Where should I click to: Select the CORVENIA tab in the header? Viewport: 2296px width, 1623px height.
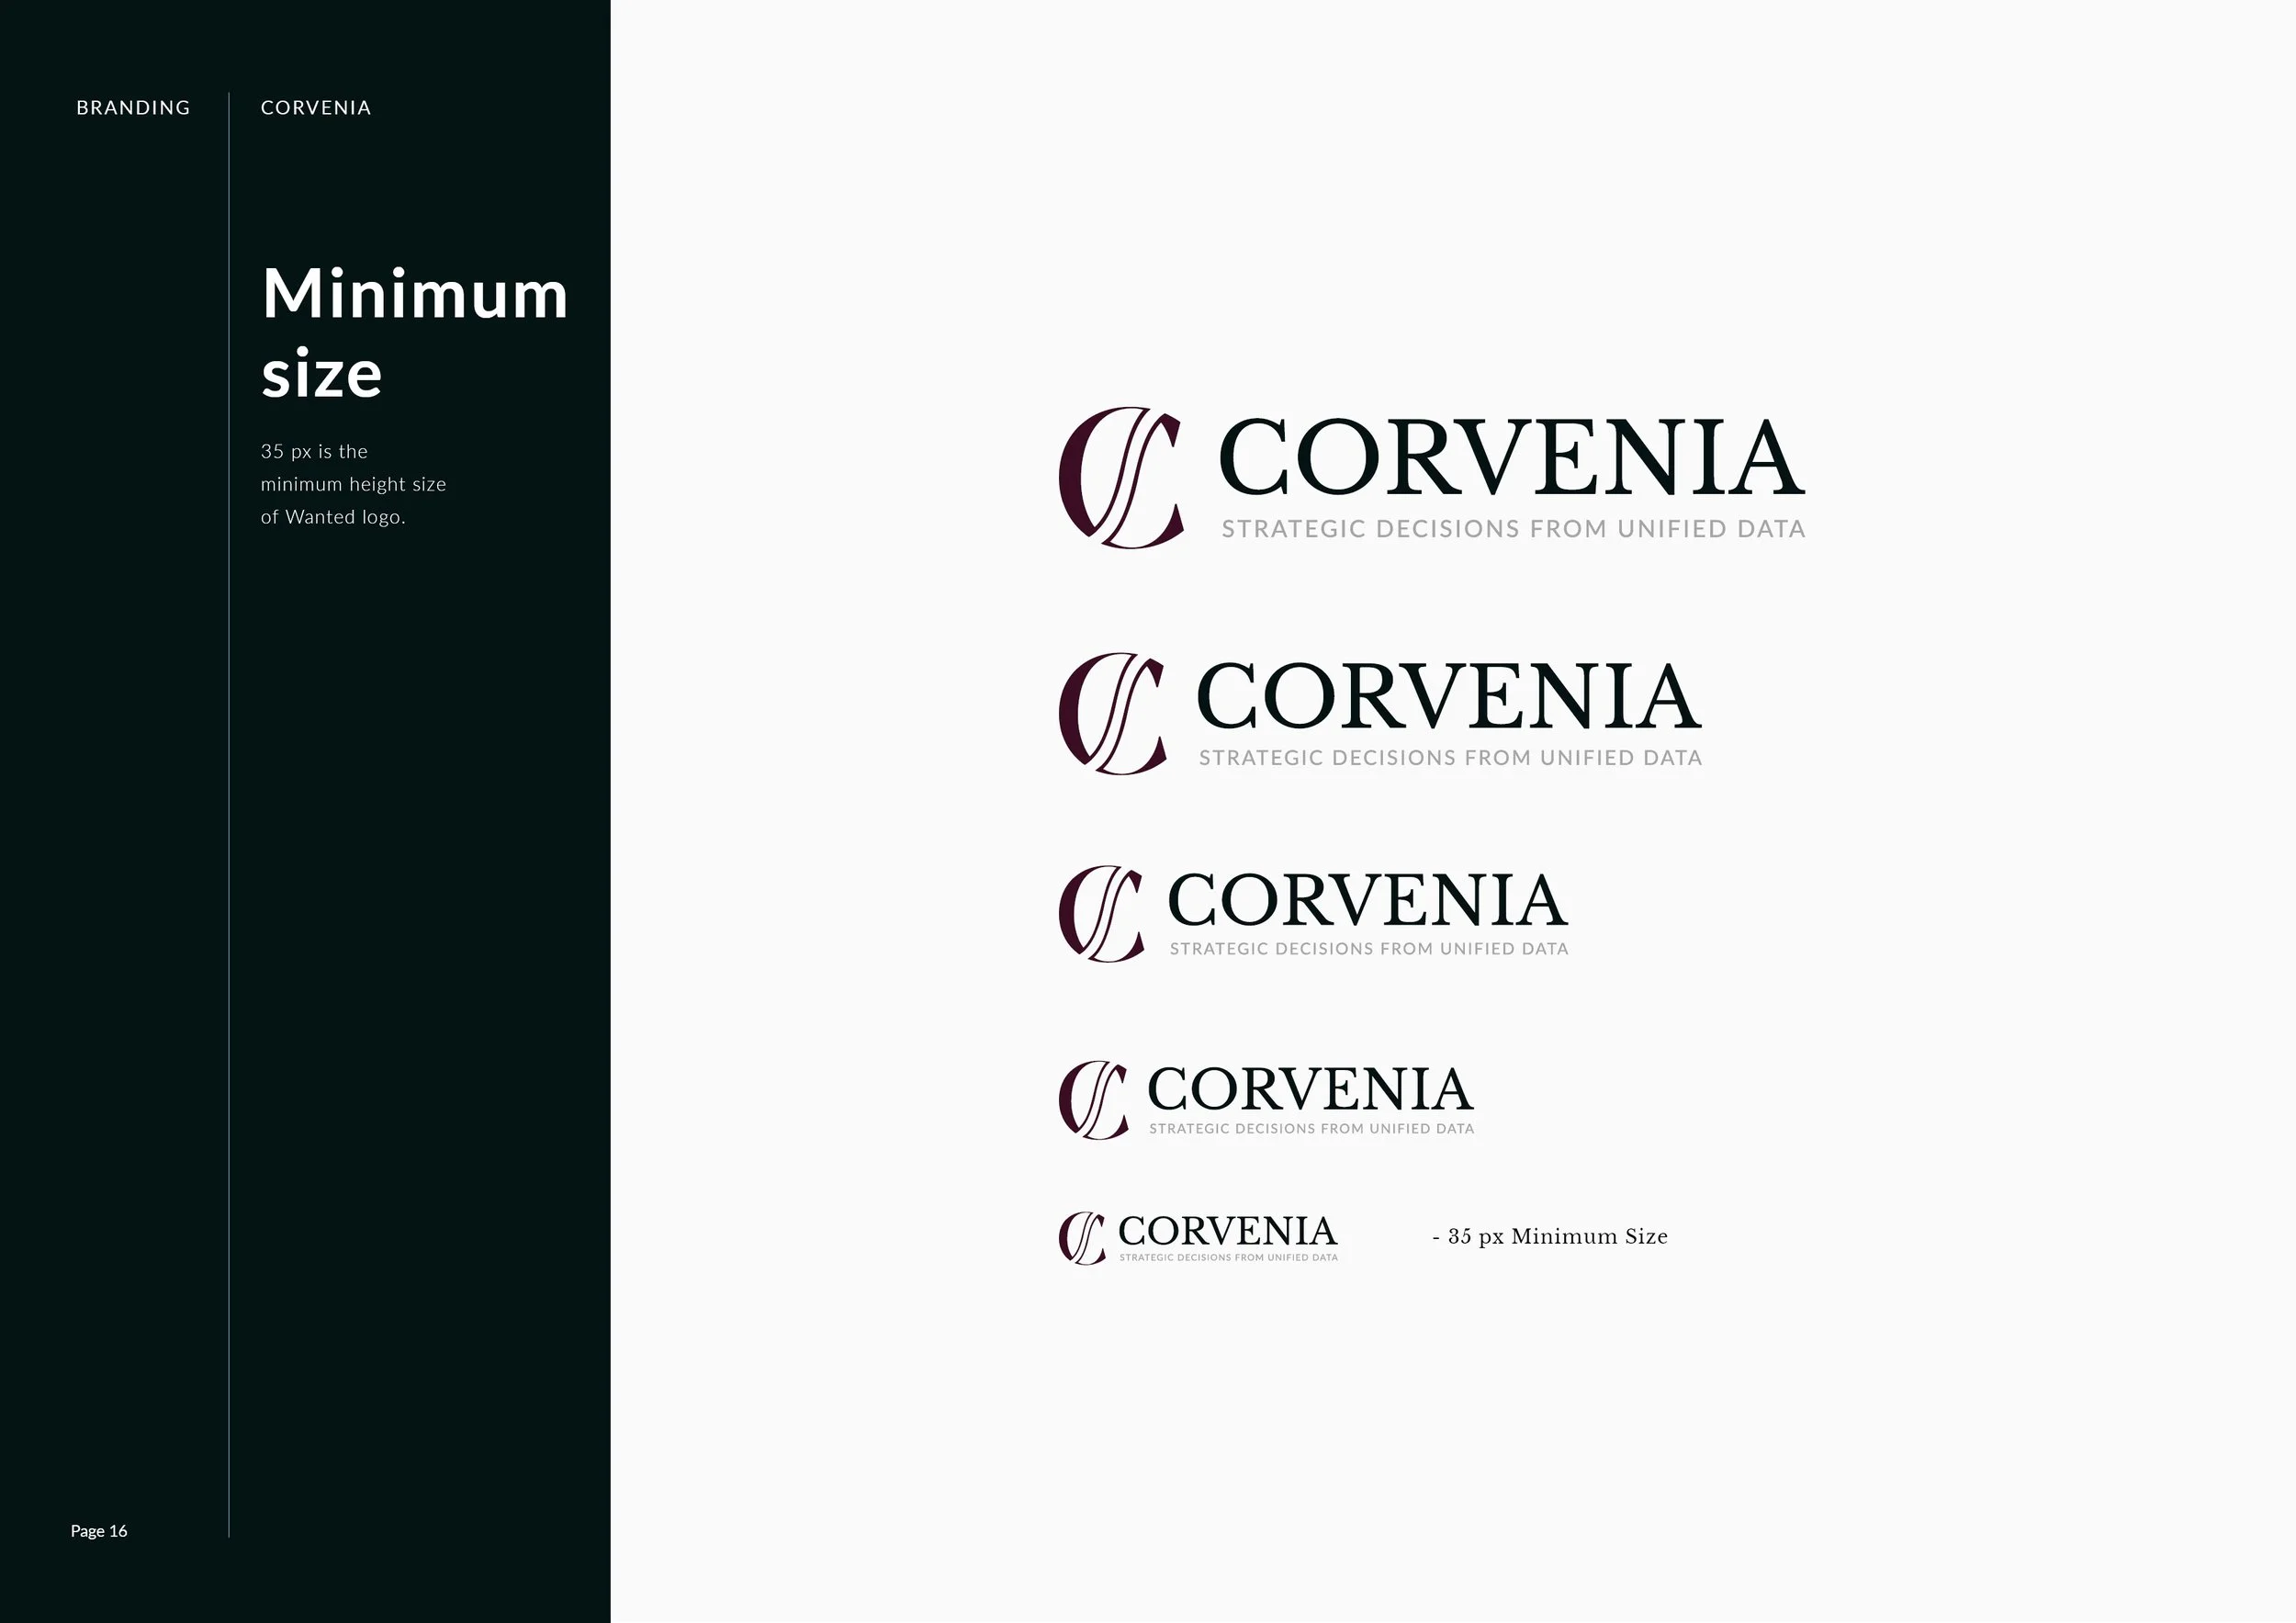click(x=315, y=107)
